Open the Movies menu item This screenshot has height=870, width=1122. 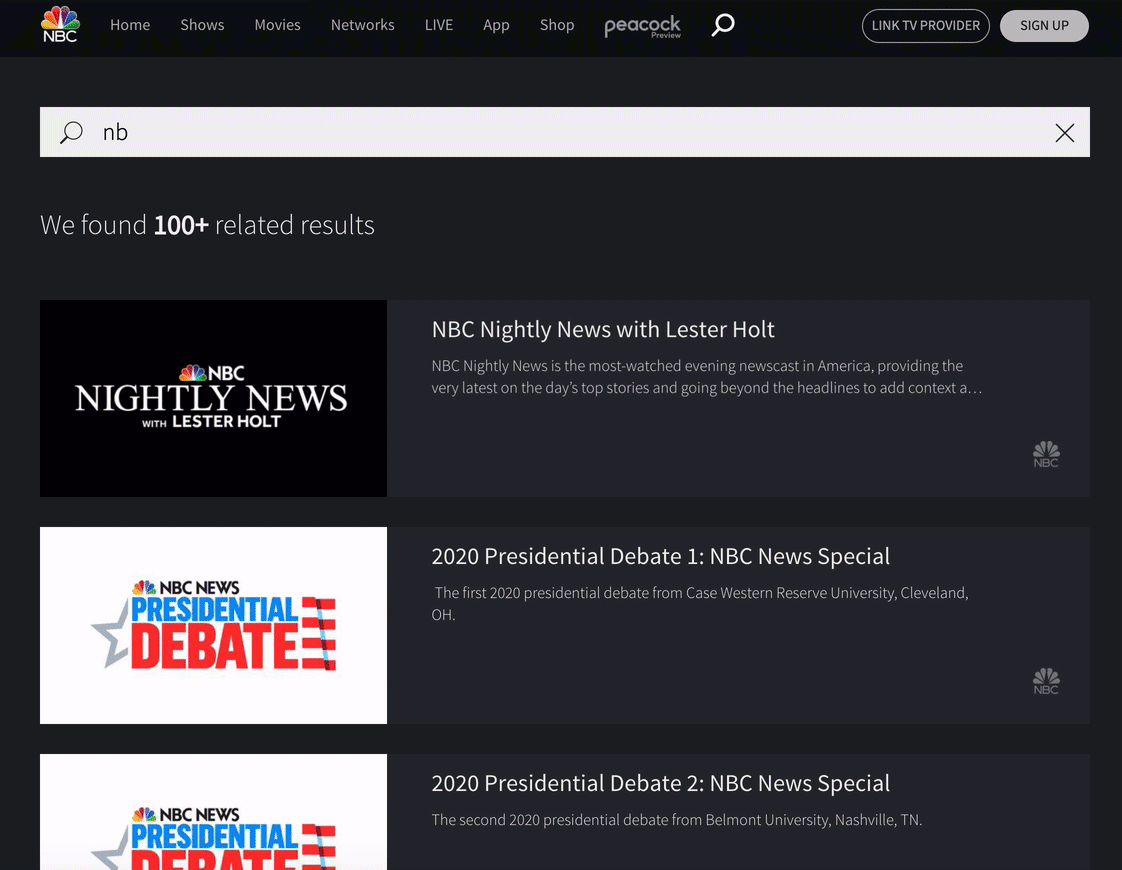coord(278,25)
